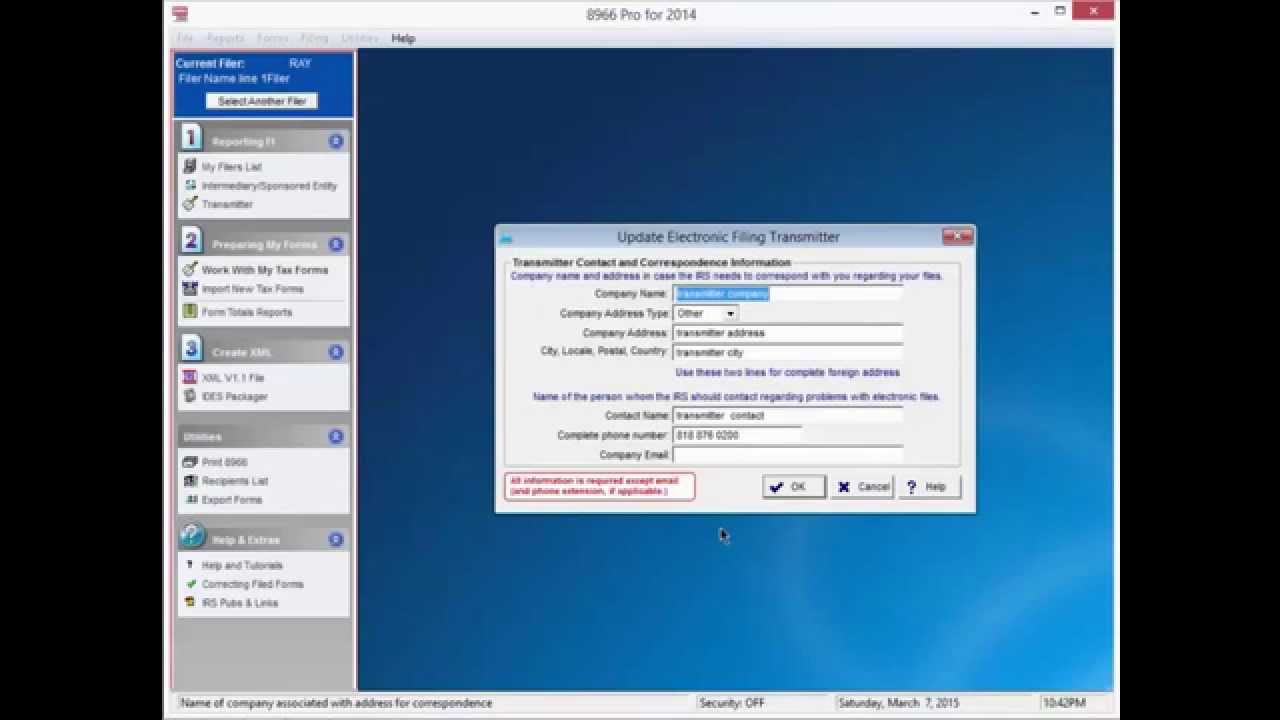
Task: Focus the Company Address field
Action: click(x=788, y=333)
